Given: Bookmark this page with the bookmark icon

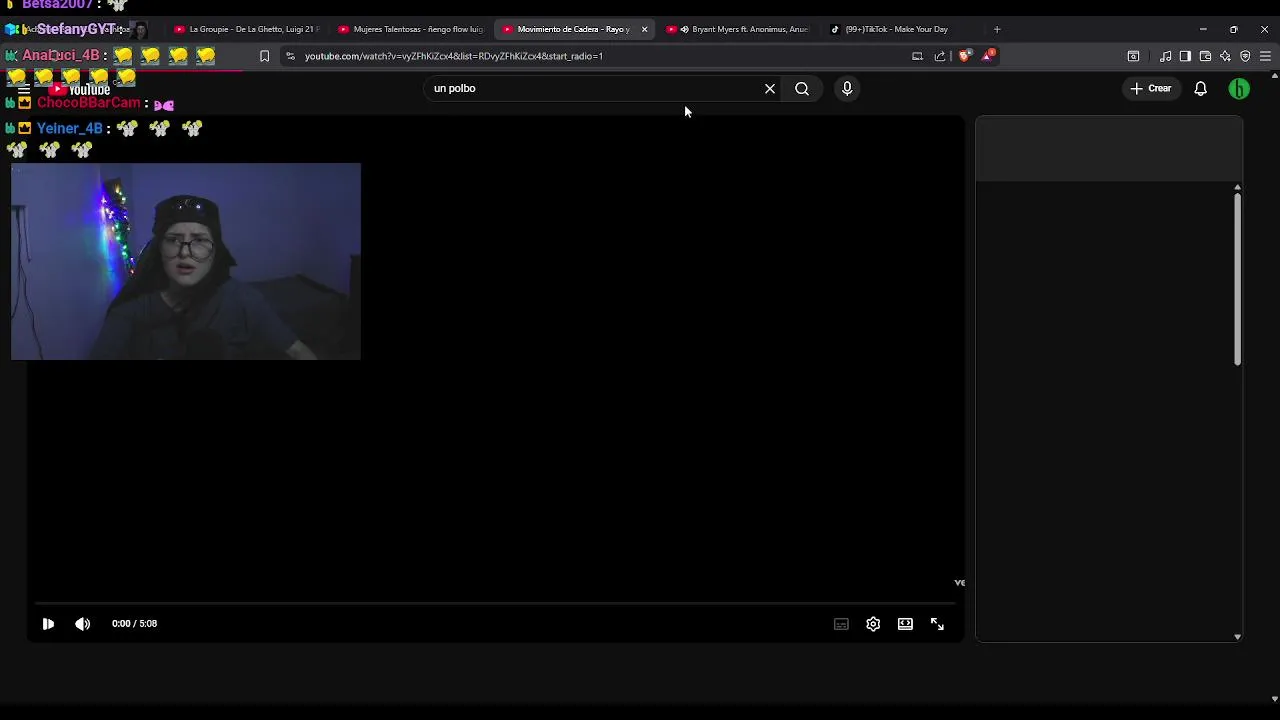Looking at the screenshot, I should (264, 56).
